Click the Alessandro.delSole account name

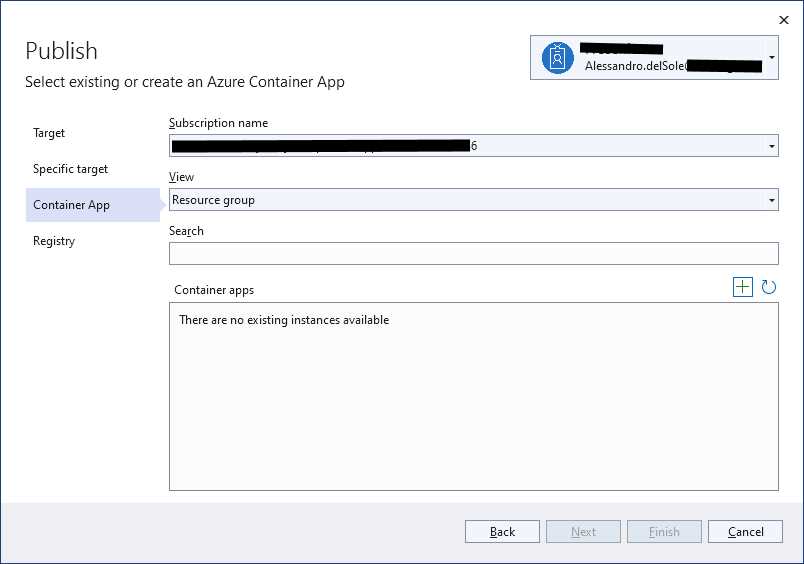[x=635, y=66]
